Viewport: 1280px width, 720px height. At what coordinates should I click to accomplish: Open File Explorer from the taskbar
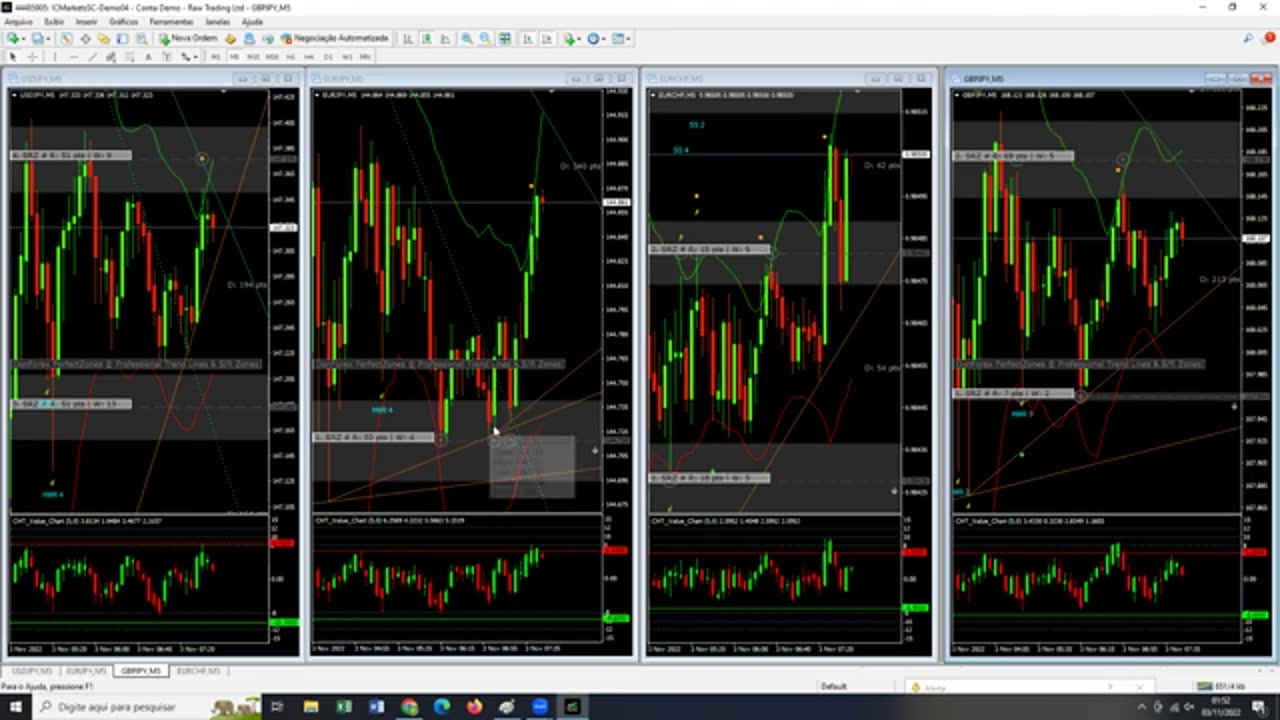(x=311, y=707)
